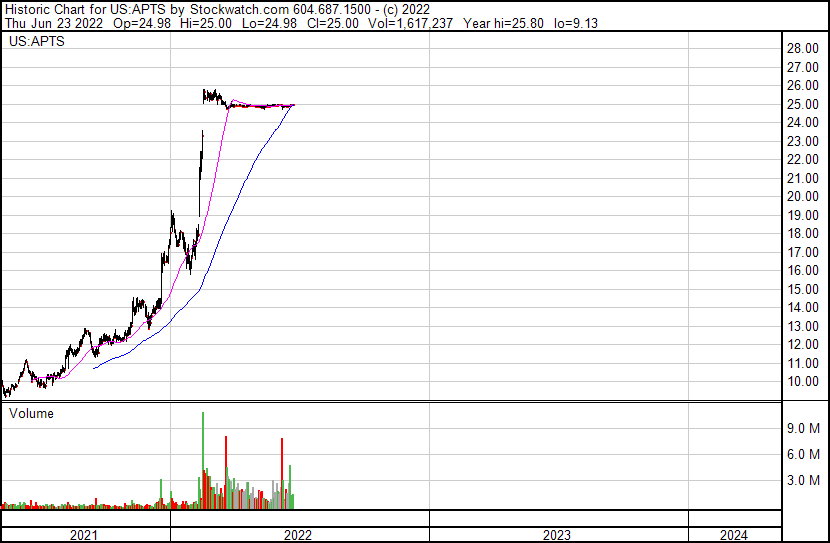Select the 2022 year axis label
830x543 pixels.
(x=297, y=535)
